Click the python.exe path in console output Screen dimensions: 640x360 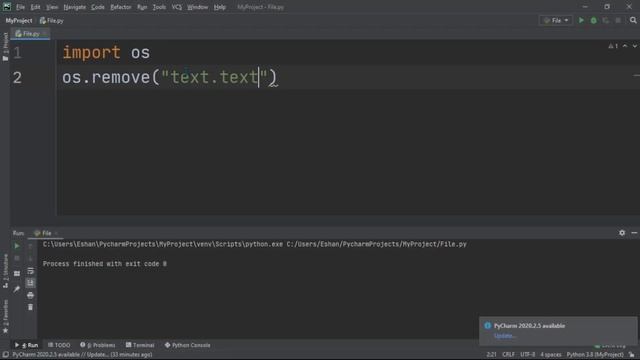(163, 244)
